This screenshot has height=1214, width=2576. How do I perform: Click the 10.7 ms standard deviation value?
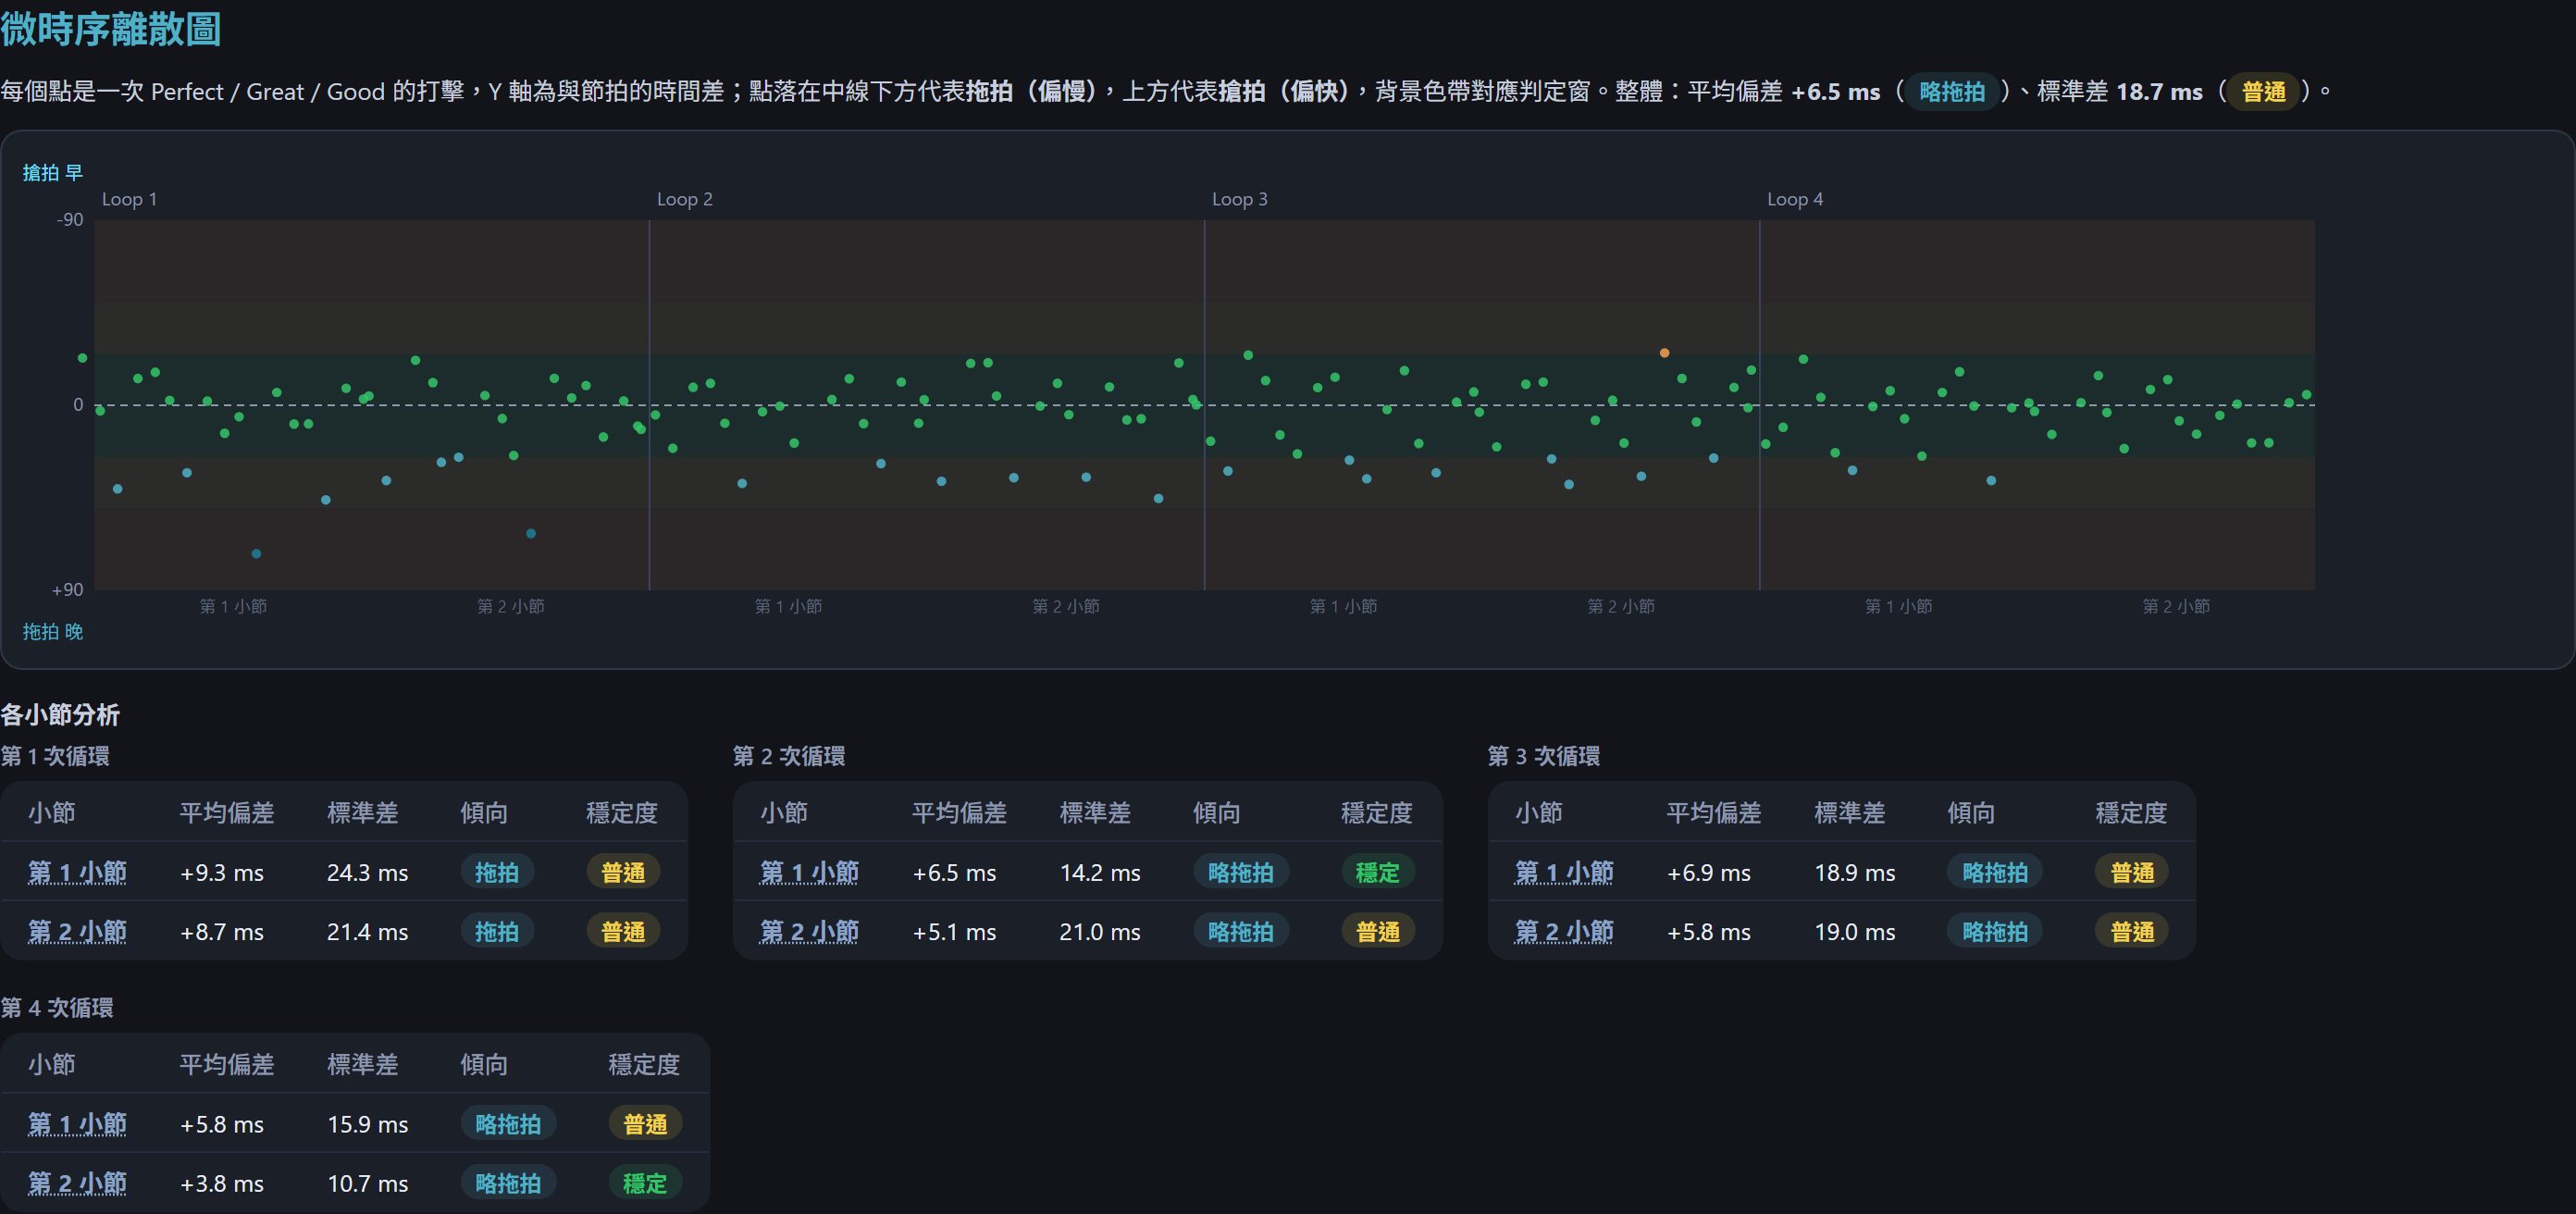367,1184
